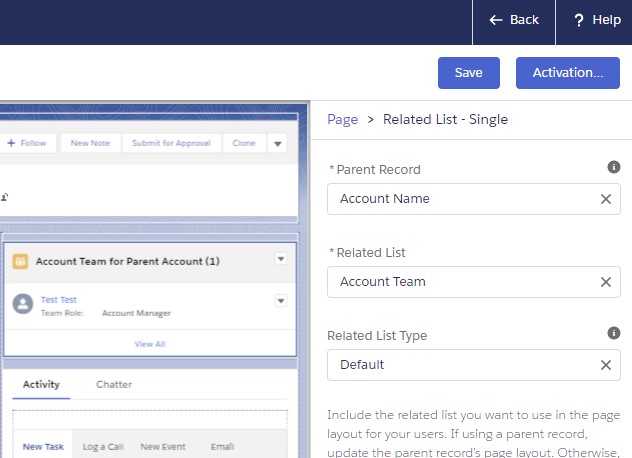Screen dimensions: 632x458
Task: Expand the actions dropdown next to Clone
Action: [x=277, y=143]
